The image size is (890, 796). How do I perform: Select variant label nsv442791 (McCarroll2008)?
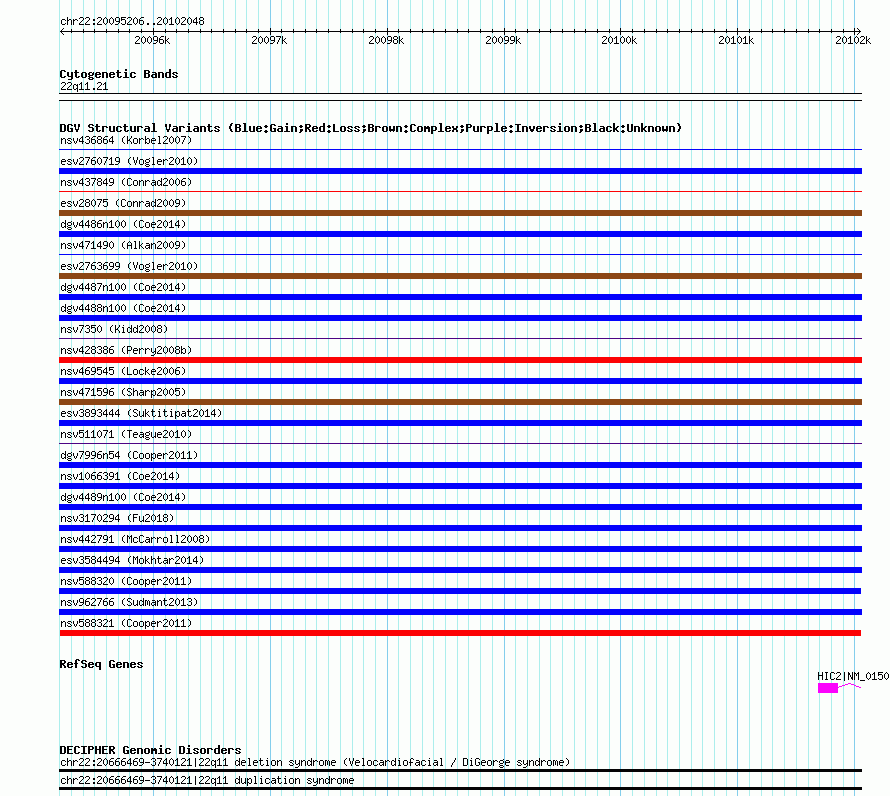(135, 539)
